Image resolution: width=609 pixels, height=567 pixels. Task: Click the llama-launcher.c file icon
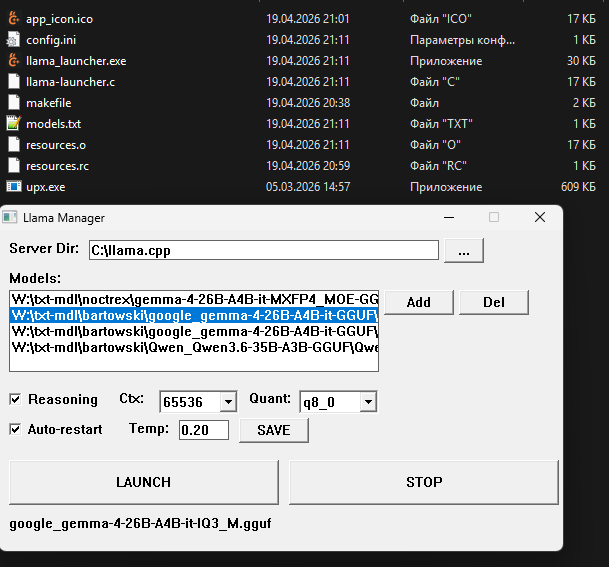tap(14, 82)
